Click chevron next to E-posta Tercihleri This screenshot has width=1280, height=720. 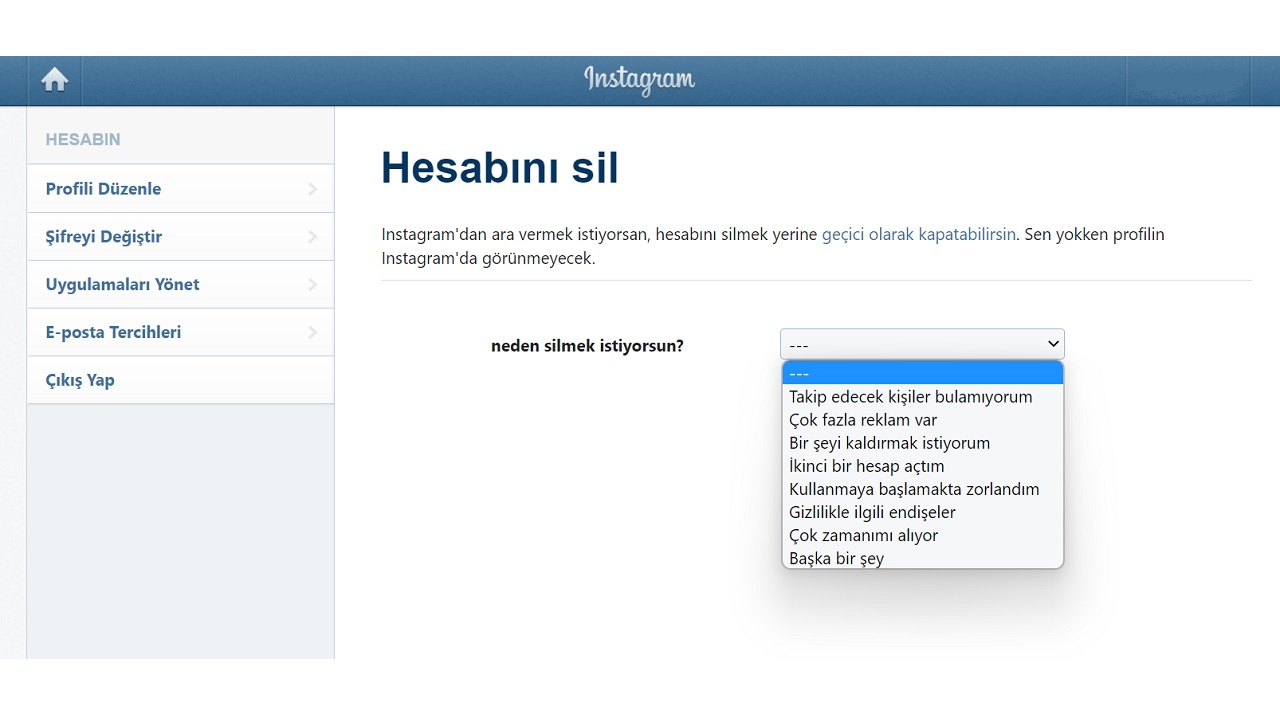(312, 333)
